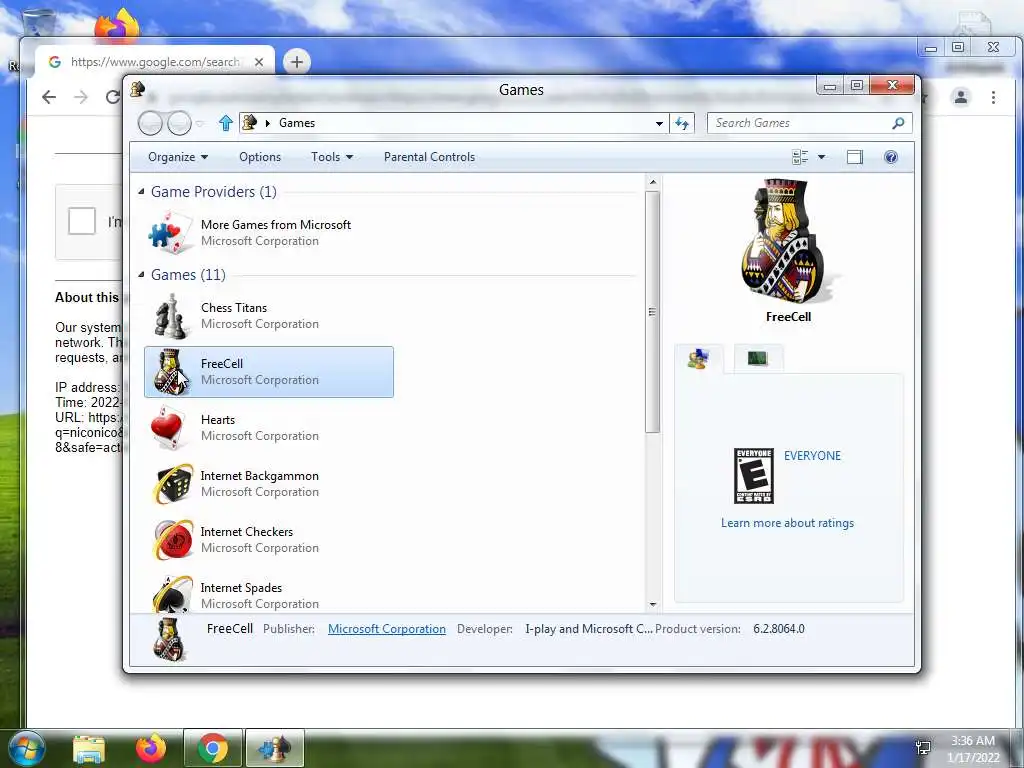Screen dimensions: 1024x768
Task: Click the refresh button beside address bar
Action: click(x=682, y=123)
